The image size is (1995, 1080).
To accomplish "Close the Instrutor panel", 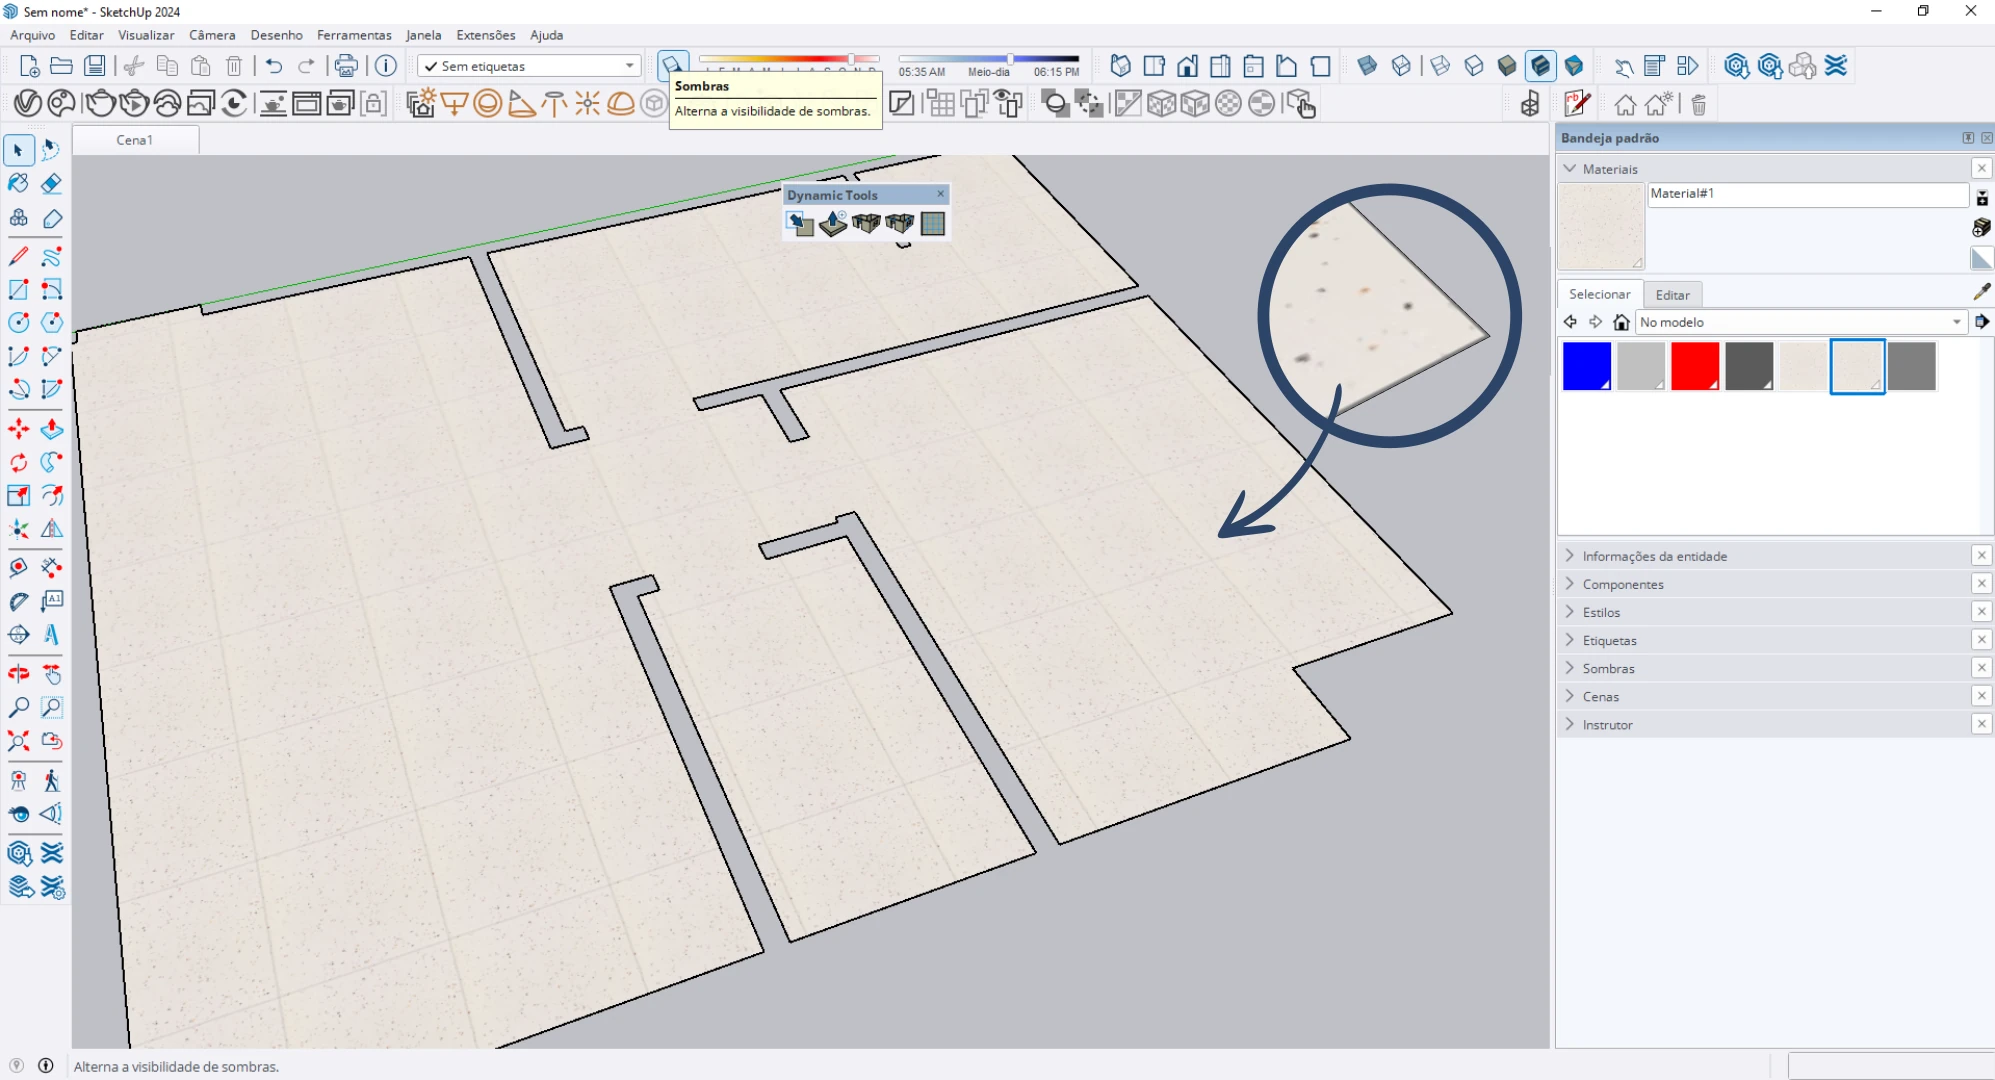I will click(1981, 724).
